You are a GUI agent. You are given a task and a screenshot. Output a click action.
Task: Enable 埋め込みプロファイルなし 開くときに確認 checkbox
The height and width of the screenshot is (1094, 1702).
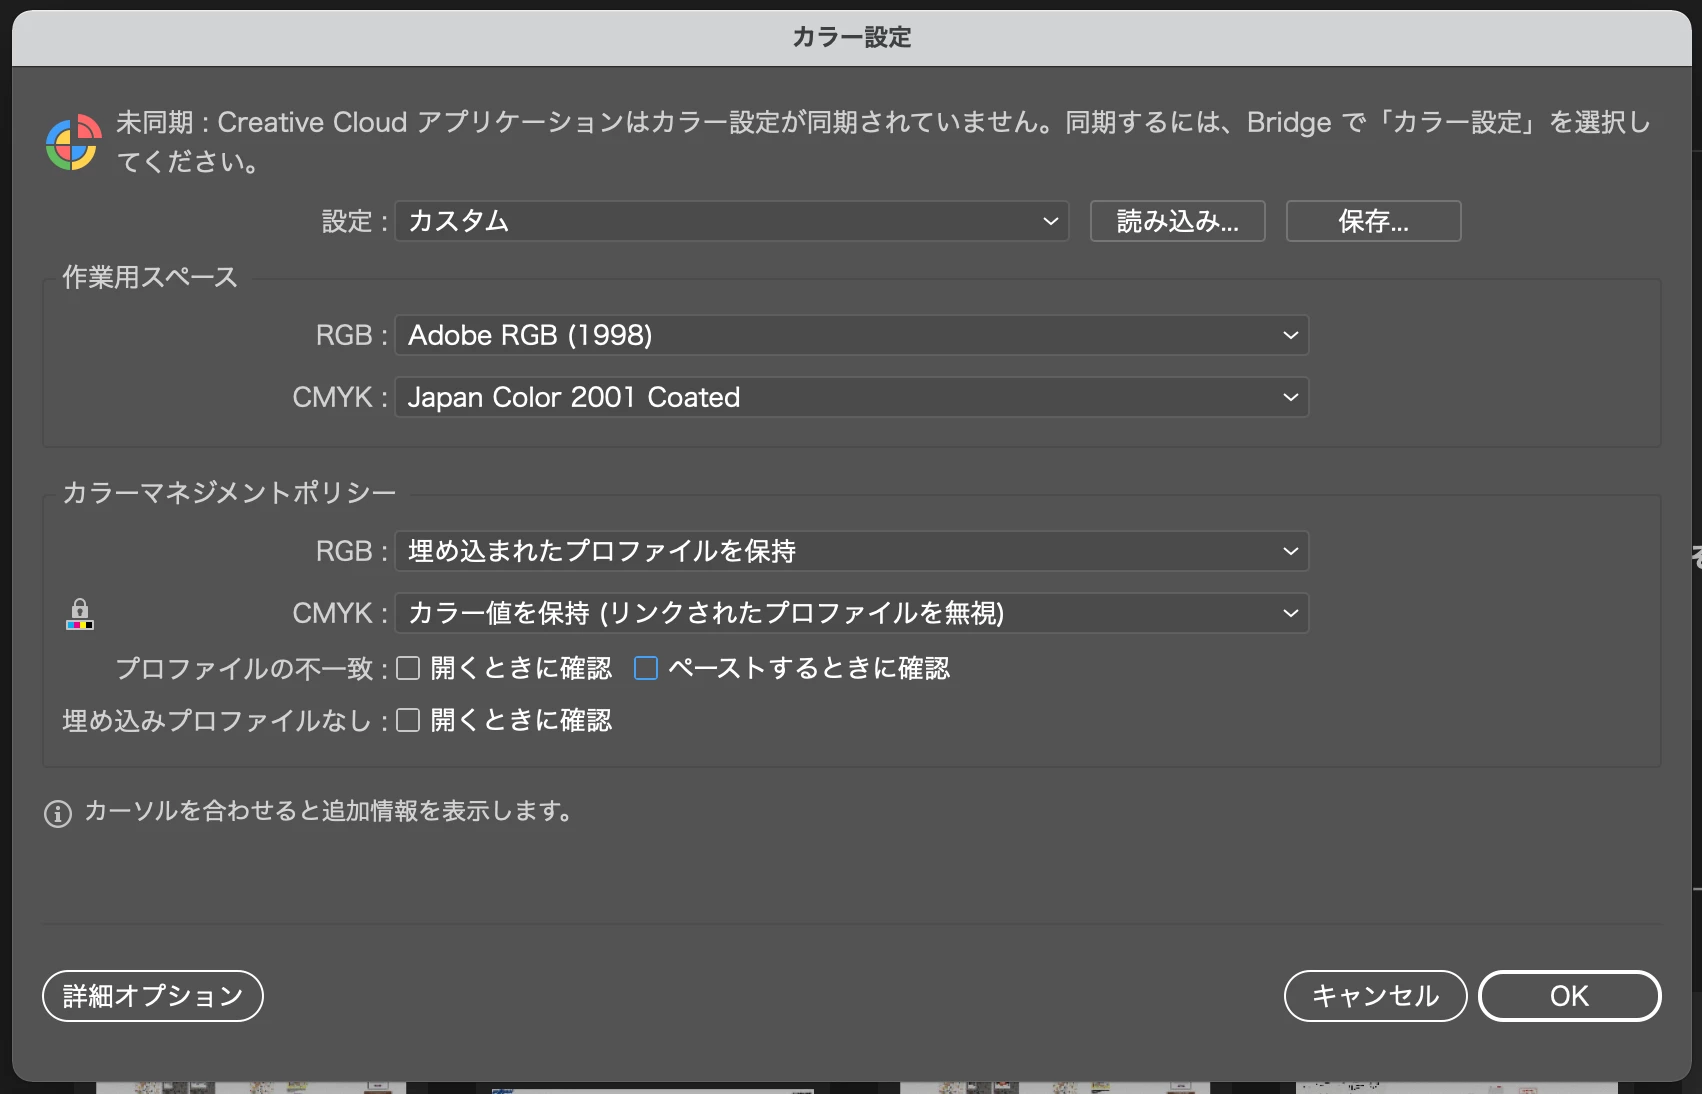[x=408, y=720]
